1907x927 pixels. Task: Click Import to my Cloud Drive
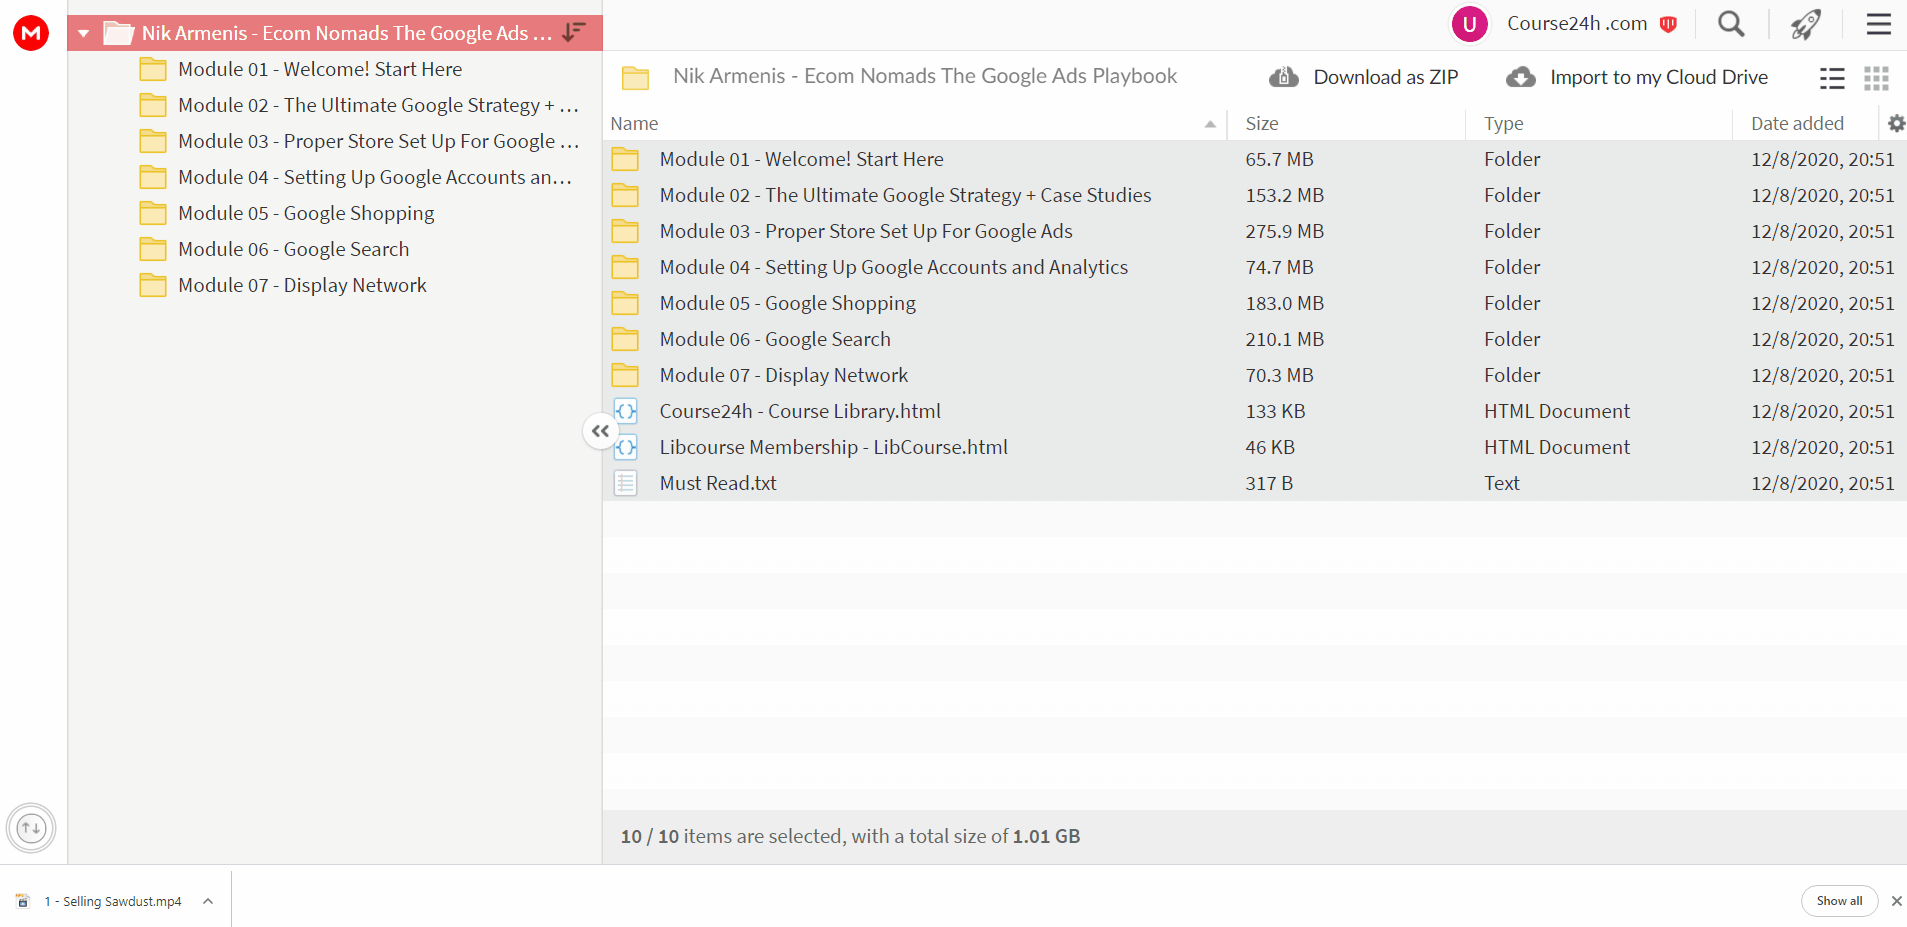click(1637, 77)
